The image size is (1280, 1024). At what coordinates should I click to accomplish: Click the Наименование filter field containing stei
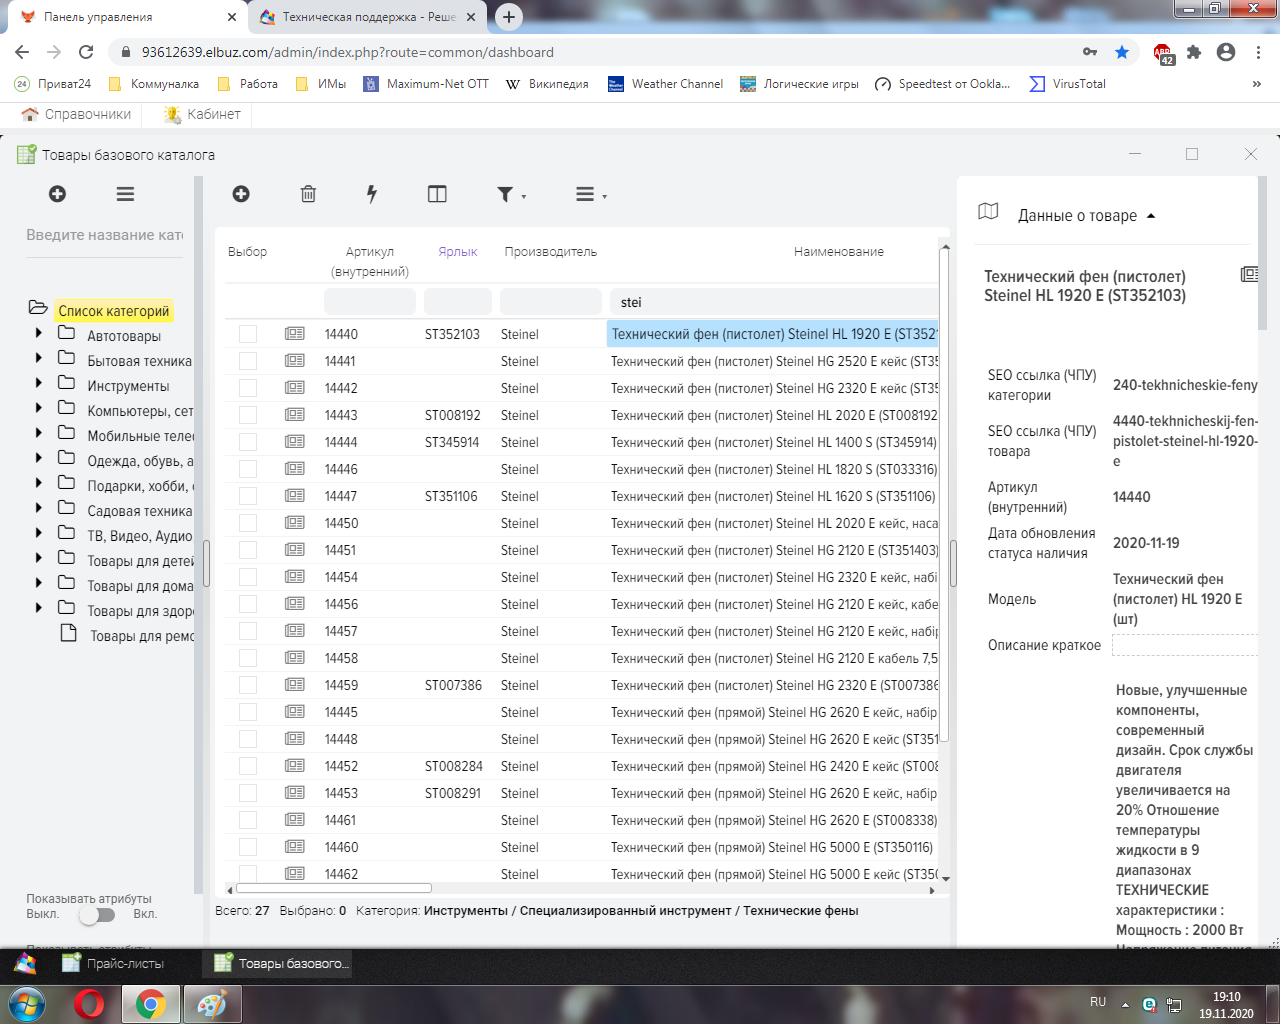[x=774, y=301]
